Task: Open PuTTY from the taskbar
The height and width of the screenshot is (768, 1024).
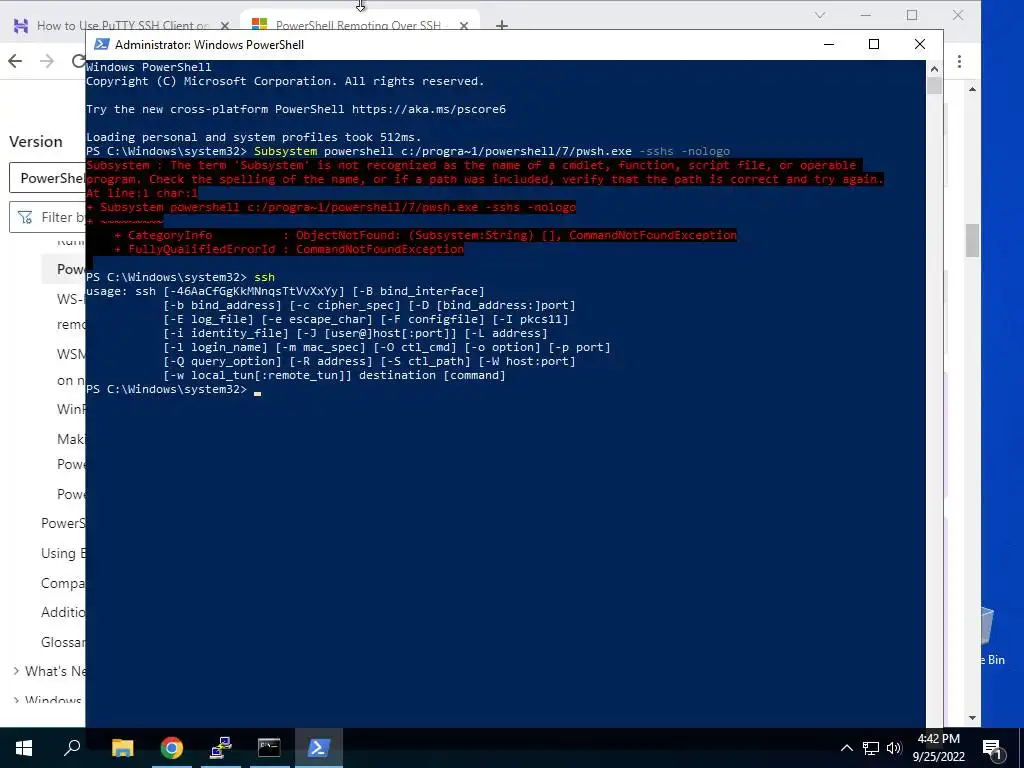Action: coord(221,748)
